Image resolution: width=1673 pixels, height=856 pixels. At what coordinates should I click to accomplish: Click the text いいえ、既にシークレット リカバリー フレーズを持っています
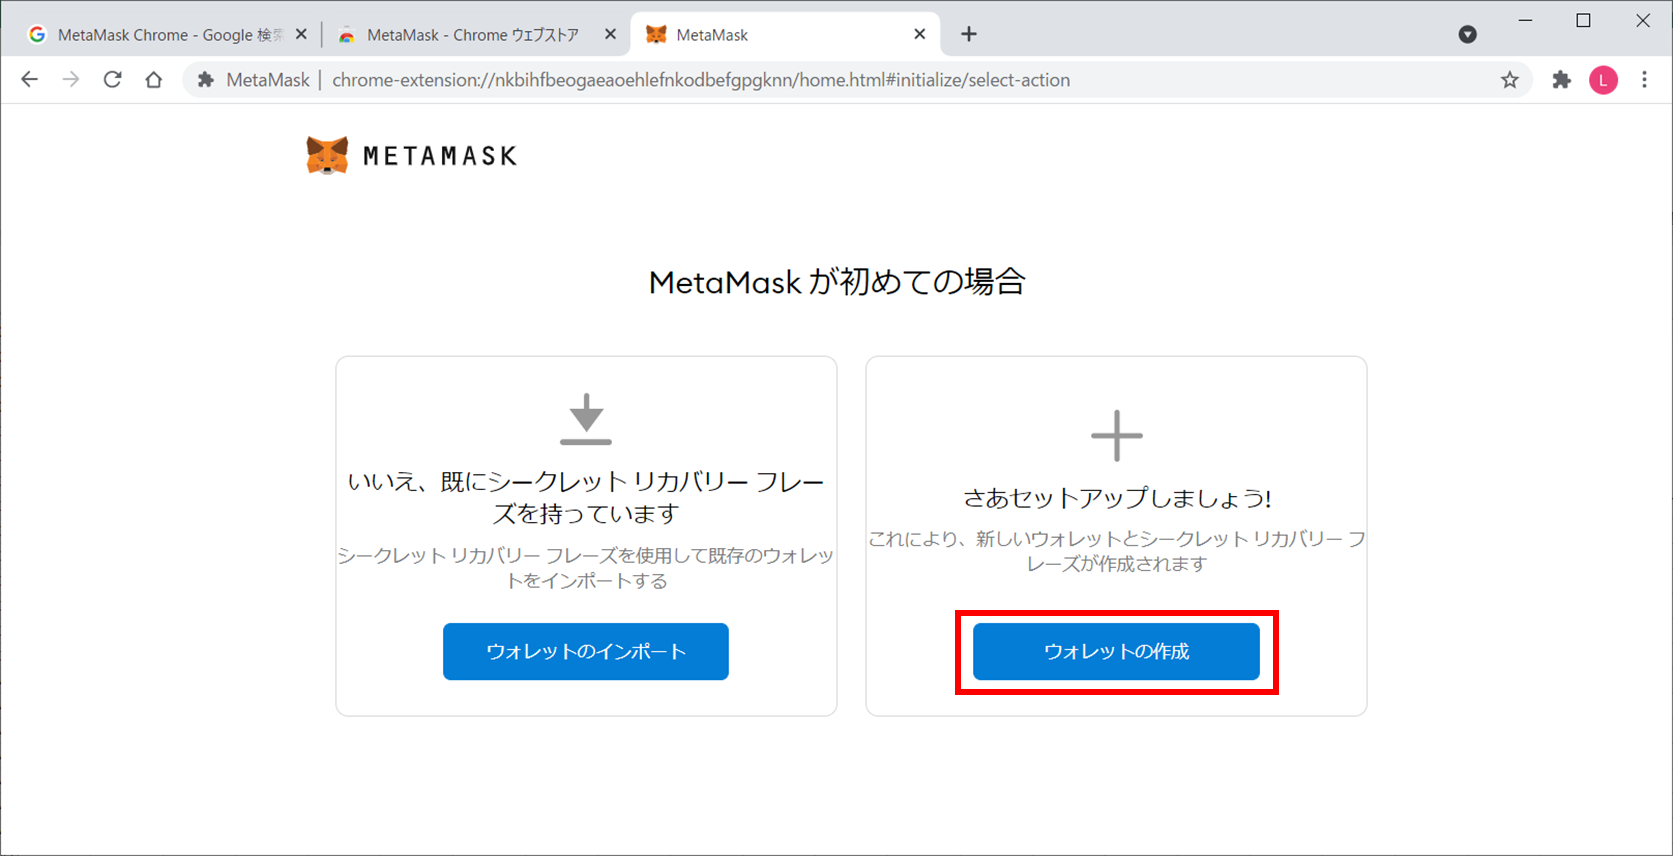point(586,498)
